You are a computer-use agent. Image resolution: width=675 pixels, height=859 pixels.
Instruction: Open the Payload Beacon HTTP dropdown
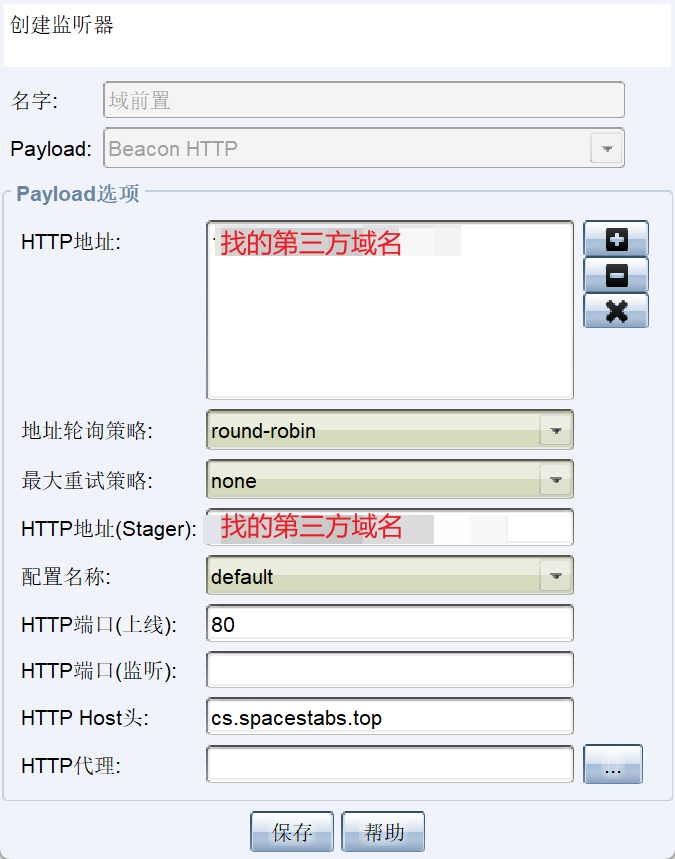[x=605, y=149]
